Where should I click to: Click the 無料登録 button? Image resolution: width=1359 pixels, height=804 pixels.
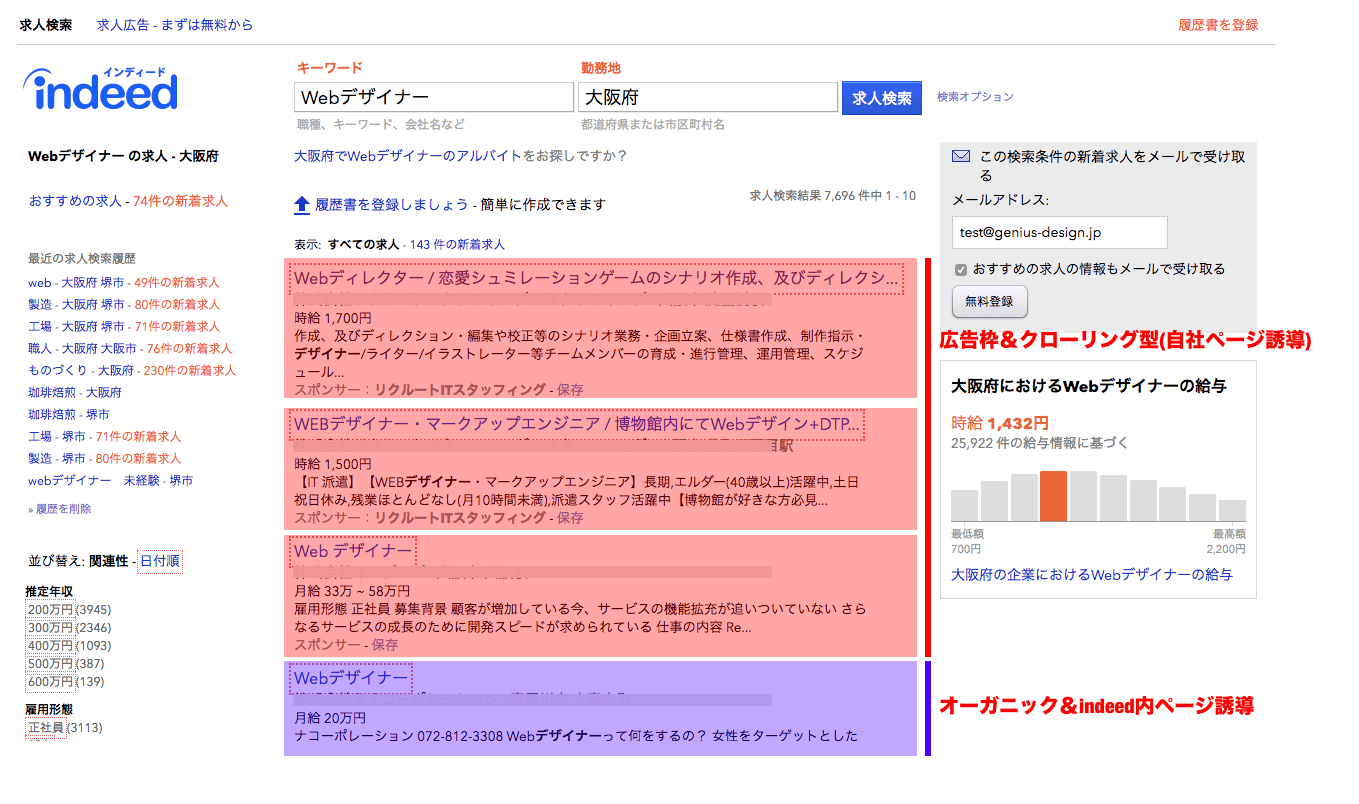(989, 301)
